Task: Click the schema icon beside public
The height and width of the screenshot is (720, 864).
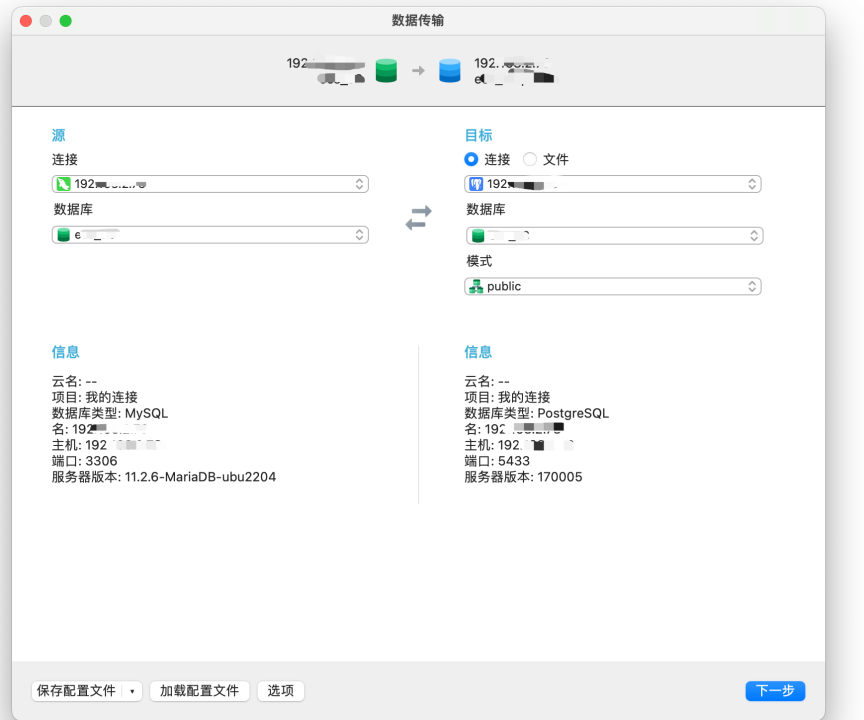Action: tap(475, 286)
